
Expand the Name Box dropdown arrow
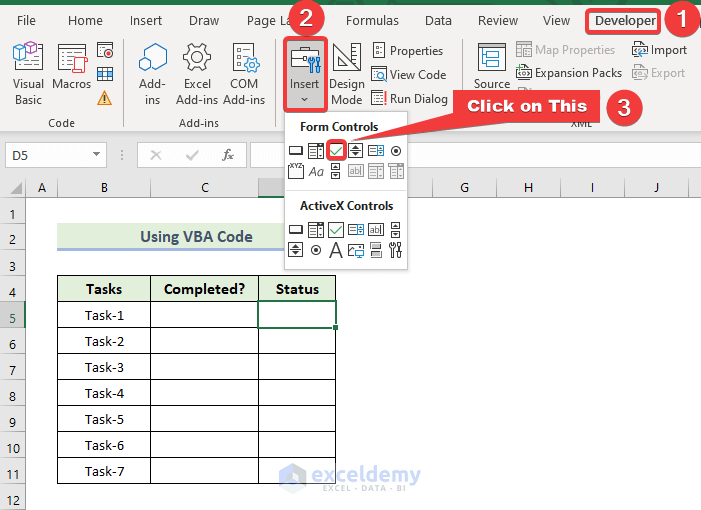point(96,155)
